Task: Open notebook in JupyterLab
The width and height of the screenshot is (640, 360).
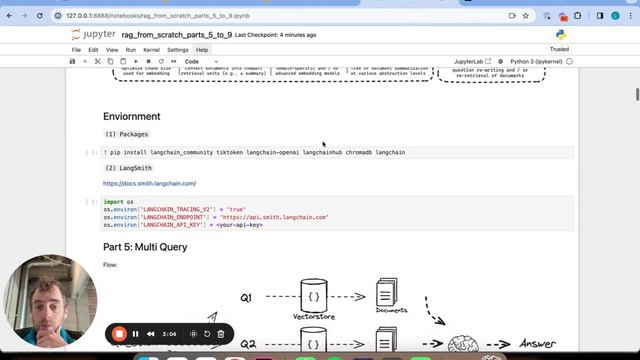Action: pyautogui.click(x=473, y=62)
